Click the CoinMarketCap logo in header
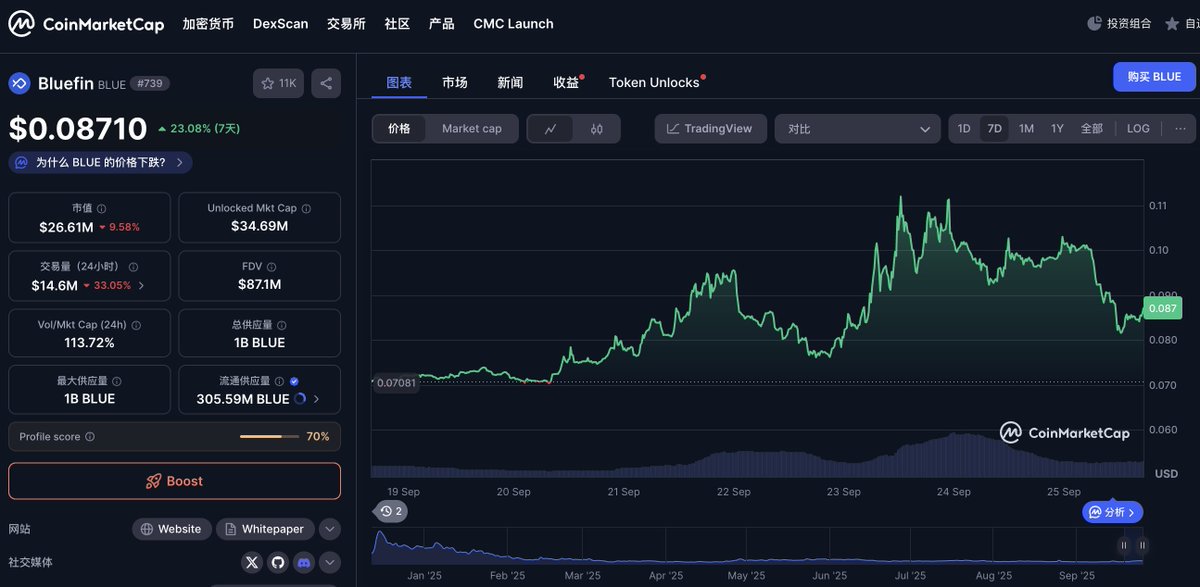 coord(86,24)
